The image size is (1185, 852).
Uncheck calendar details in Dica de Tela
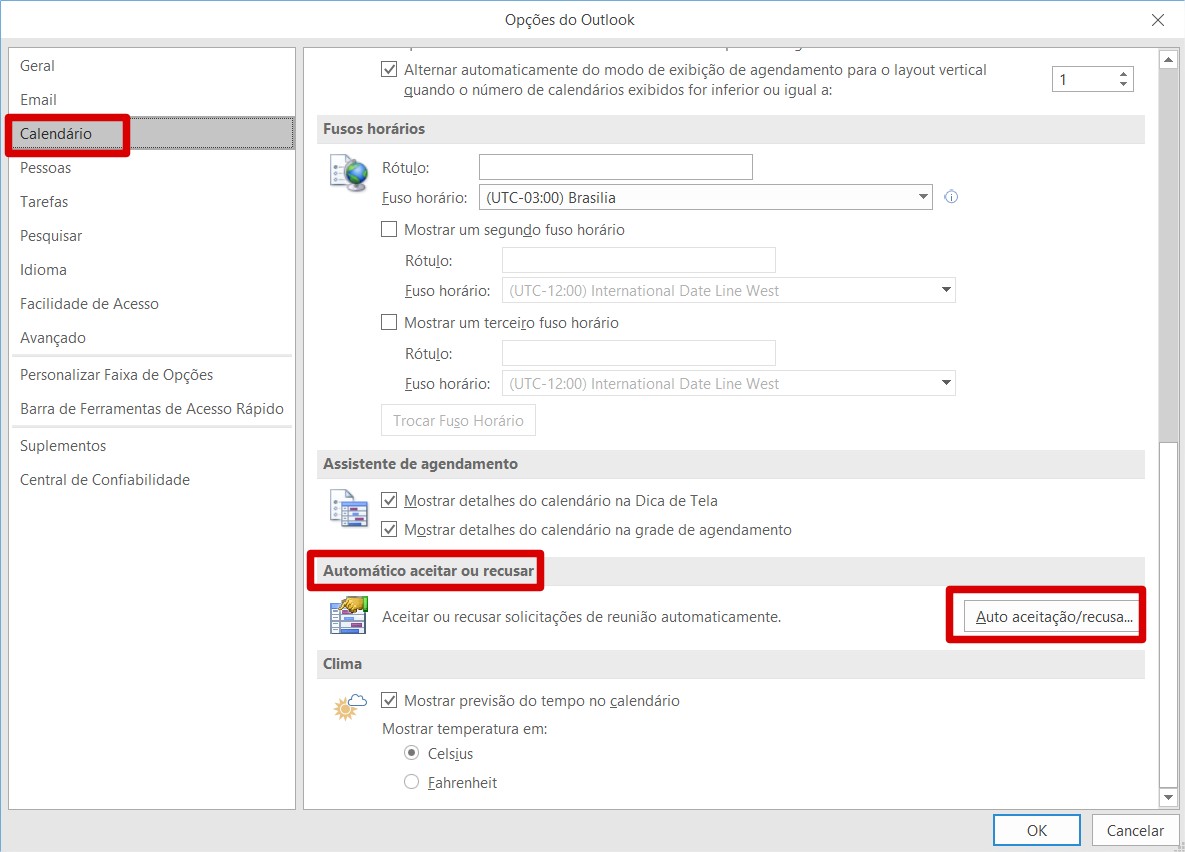pos(389,500)
